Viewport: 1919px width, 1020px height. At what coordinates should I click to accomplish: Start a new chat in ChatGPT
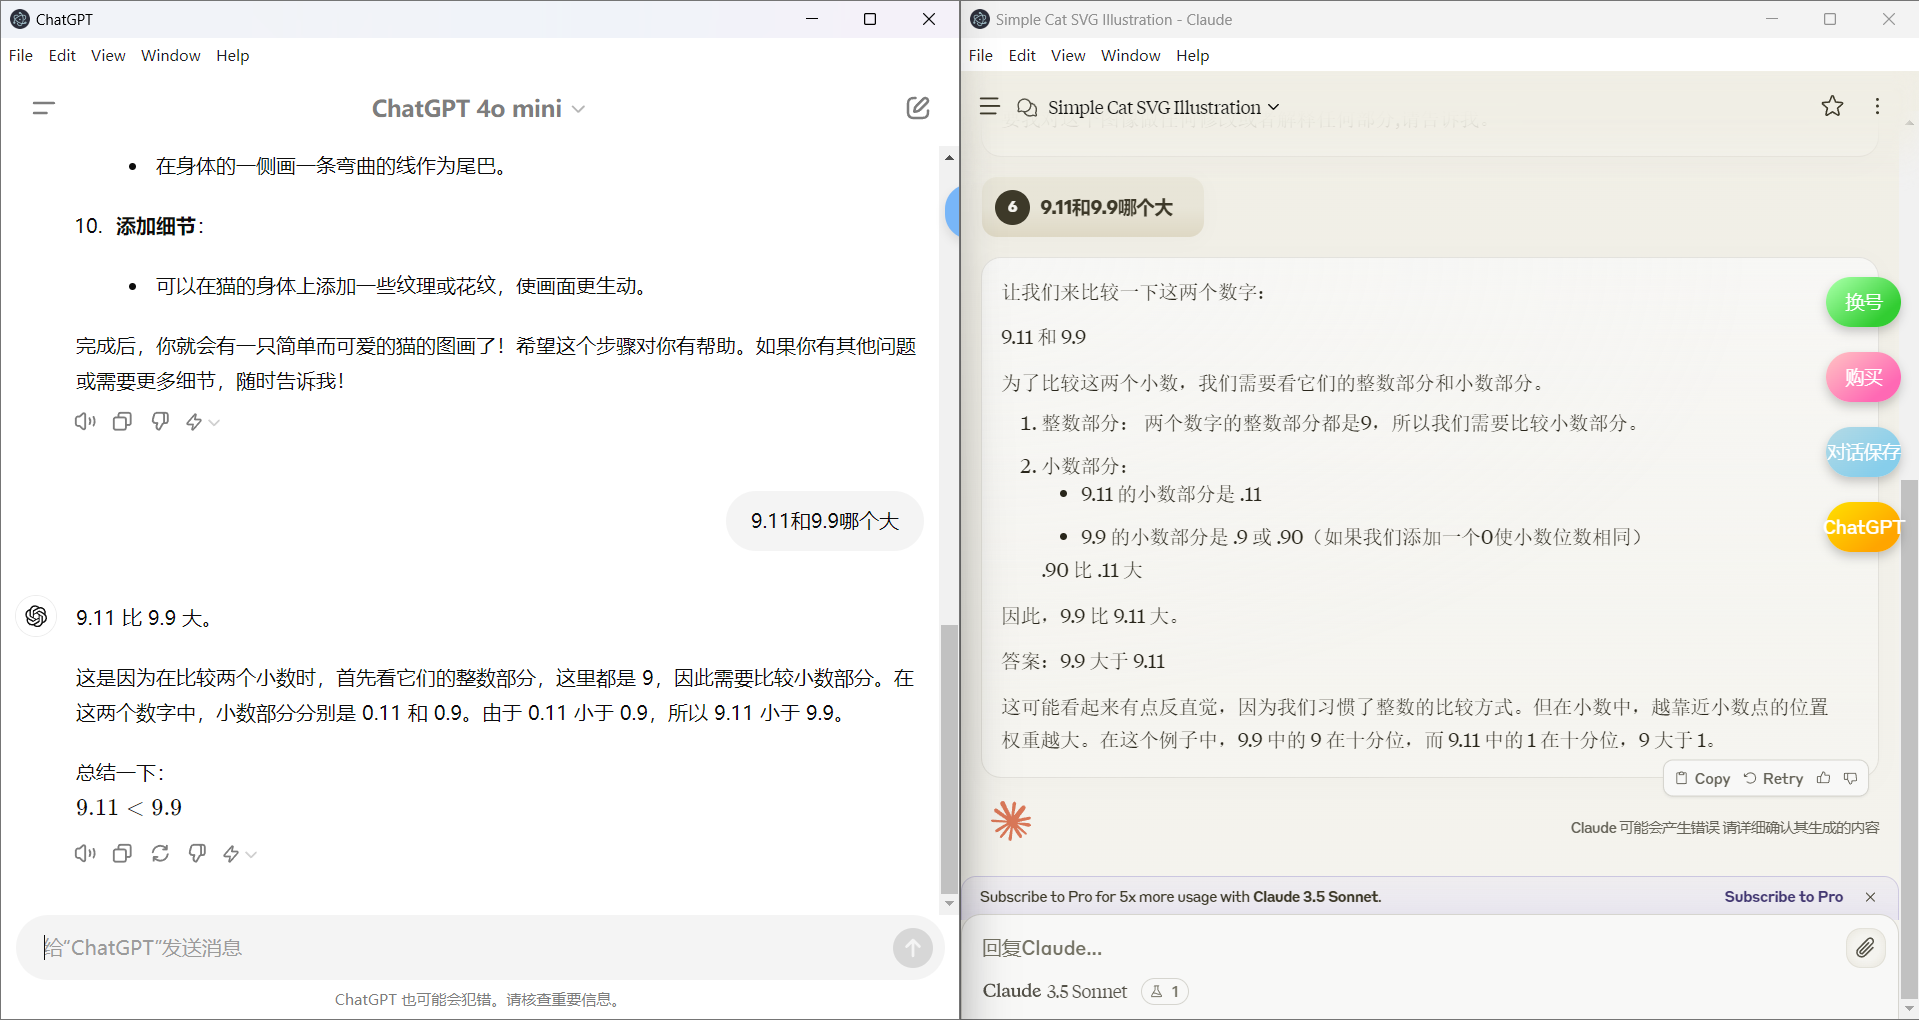click(918, 108)
